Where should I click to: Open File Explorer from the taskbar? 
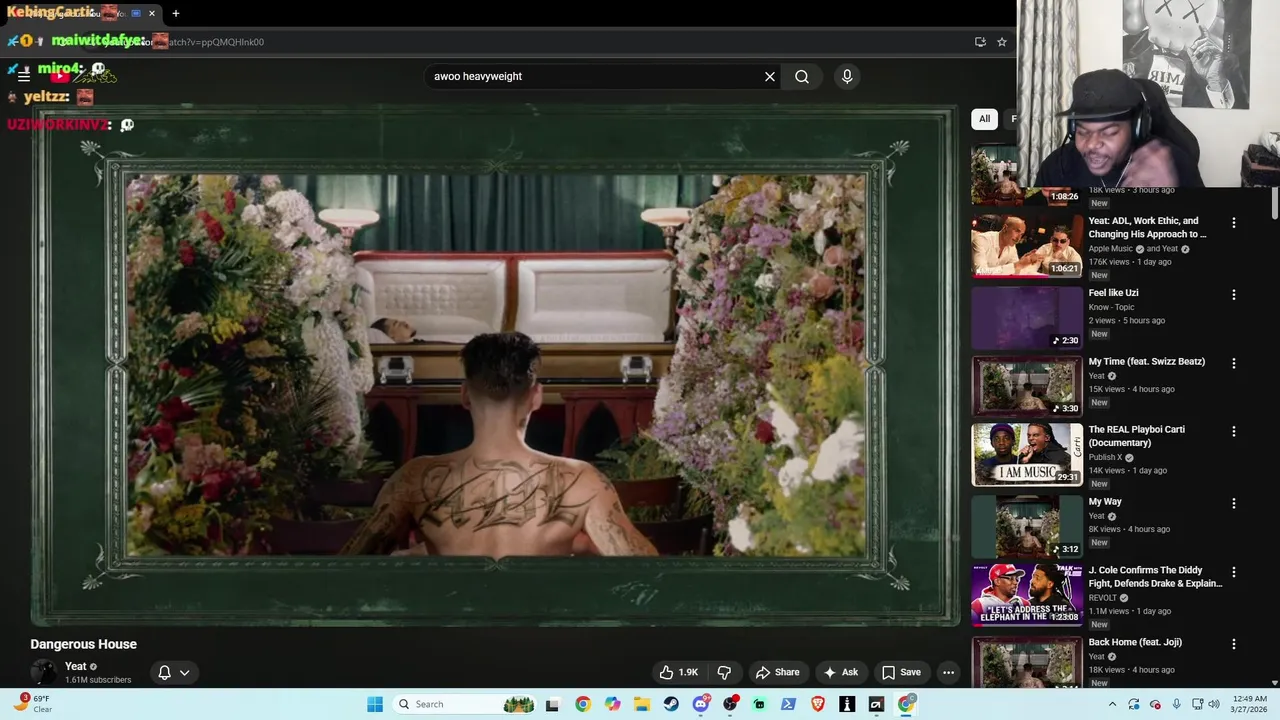coord(642,704)
